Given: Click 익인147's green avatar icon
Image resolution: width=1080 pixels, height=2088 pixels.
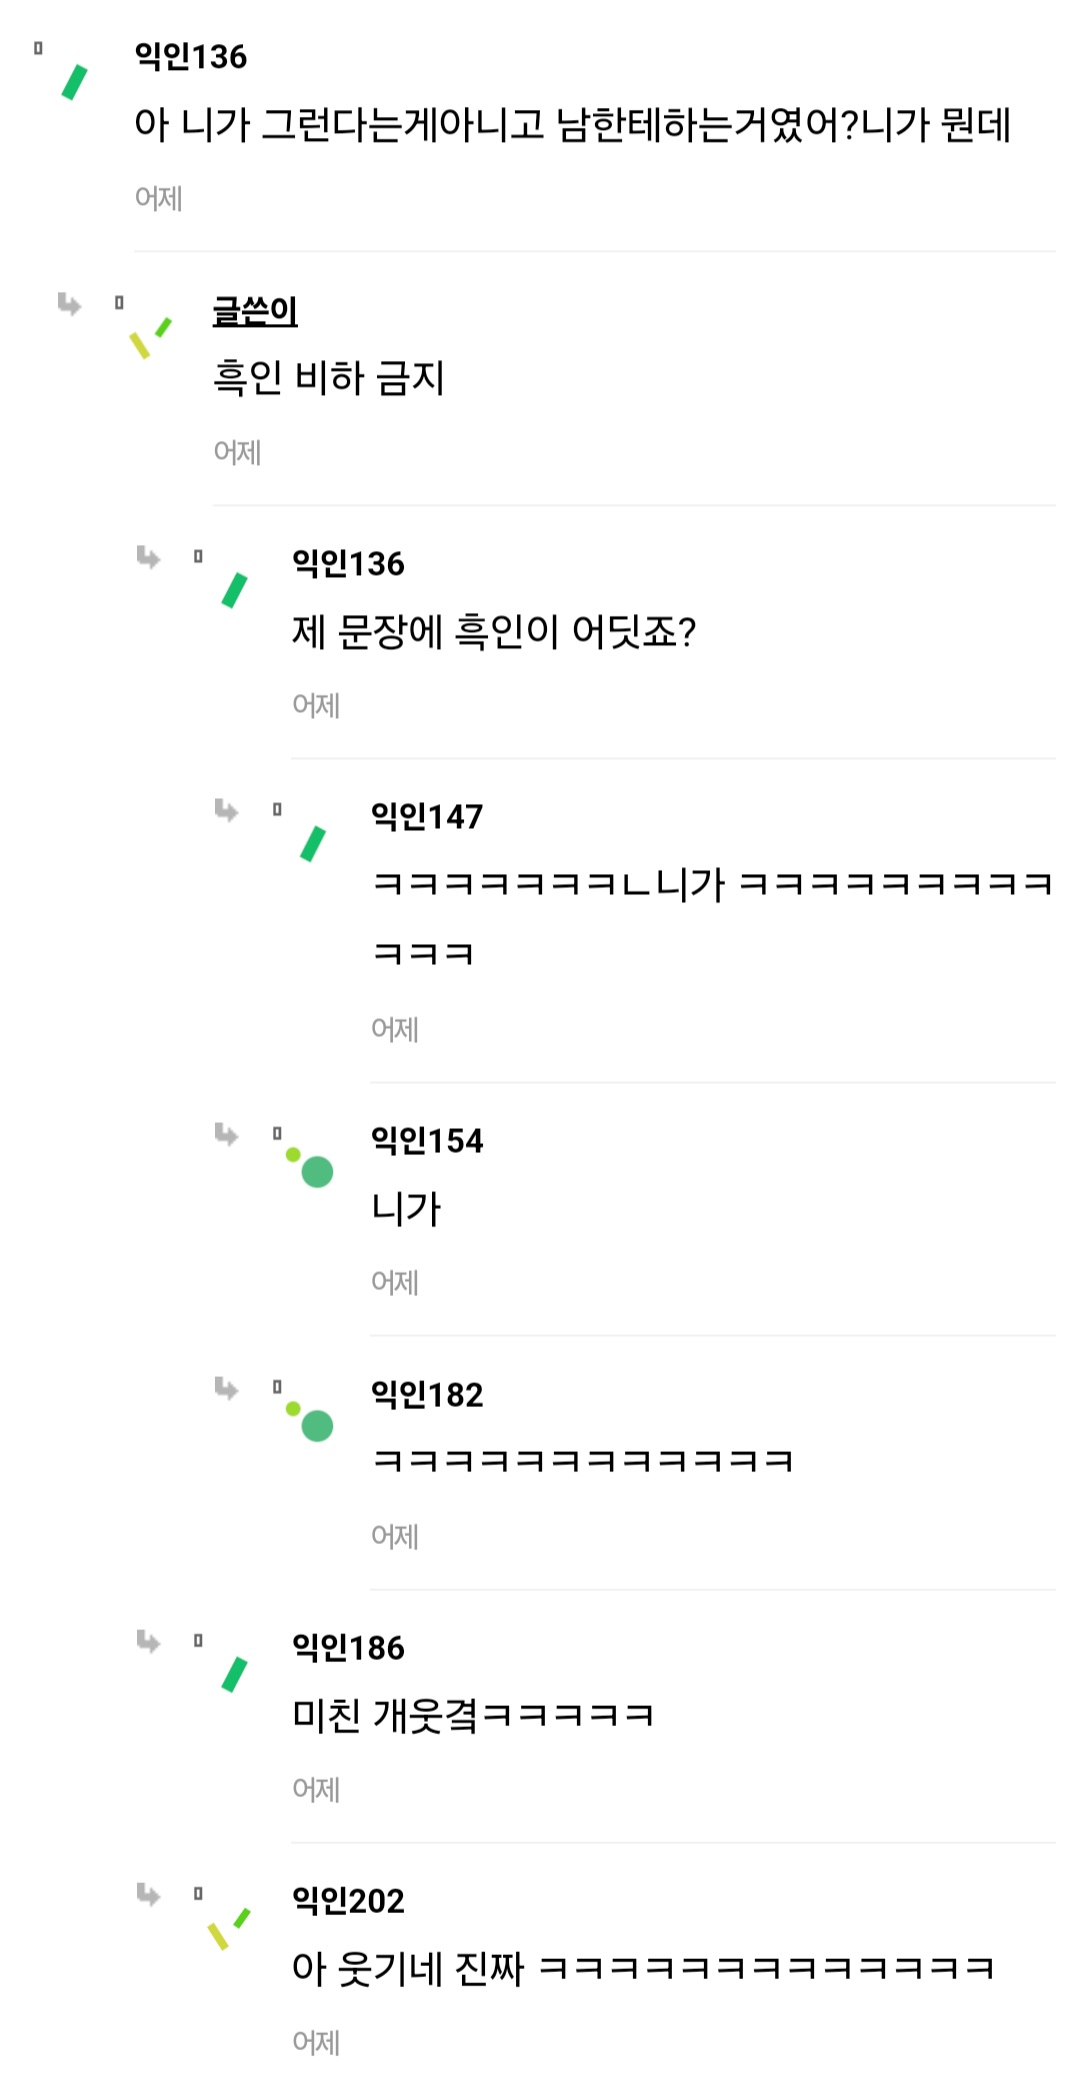Looking at the screenshot, I should pyautogui.click(x=313, y=844).
